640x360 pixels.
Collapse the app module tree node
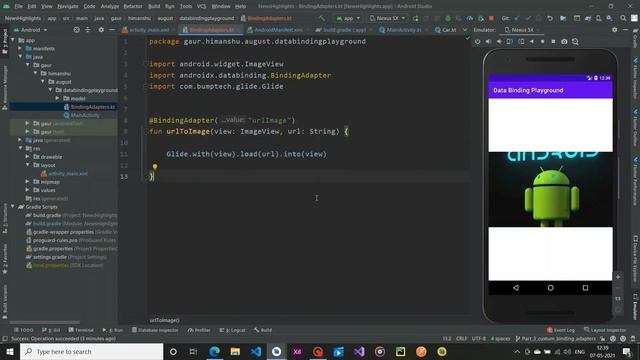tap(13, 40)
